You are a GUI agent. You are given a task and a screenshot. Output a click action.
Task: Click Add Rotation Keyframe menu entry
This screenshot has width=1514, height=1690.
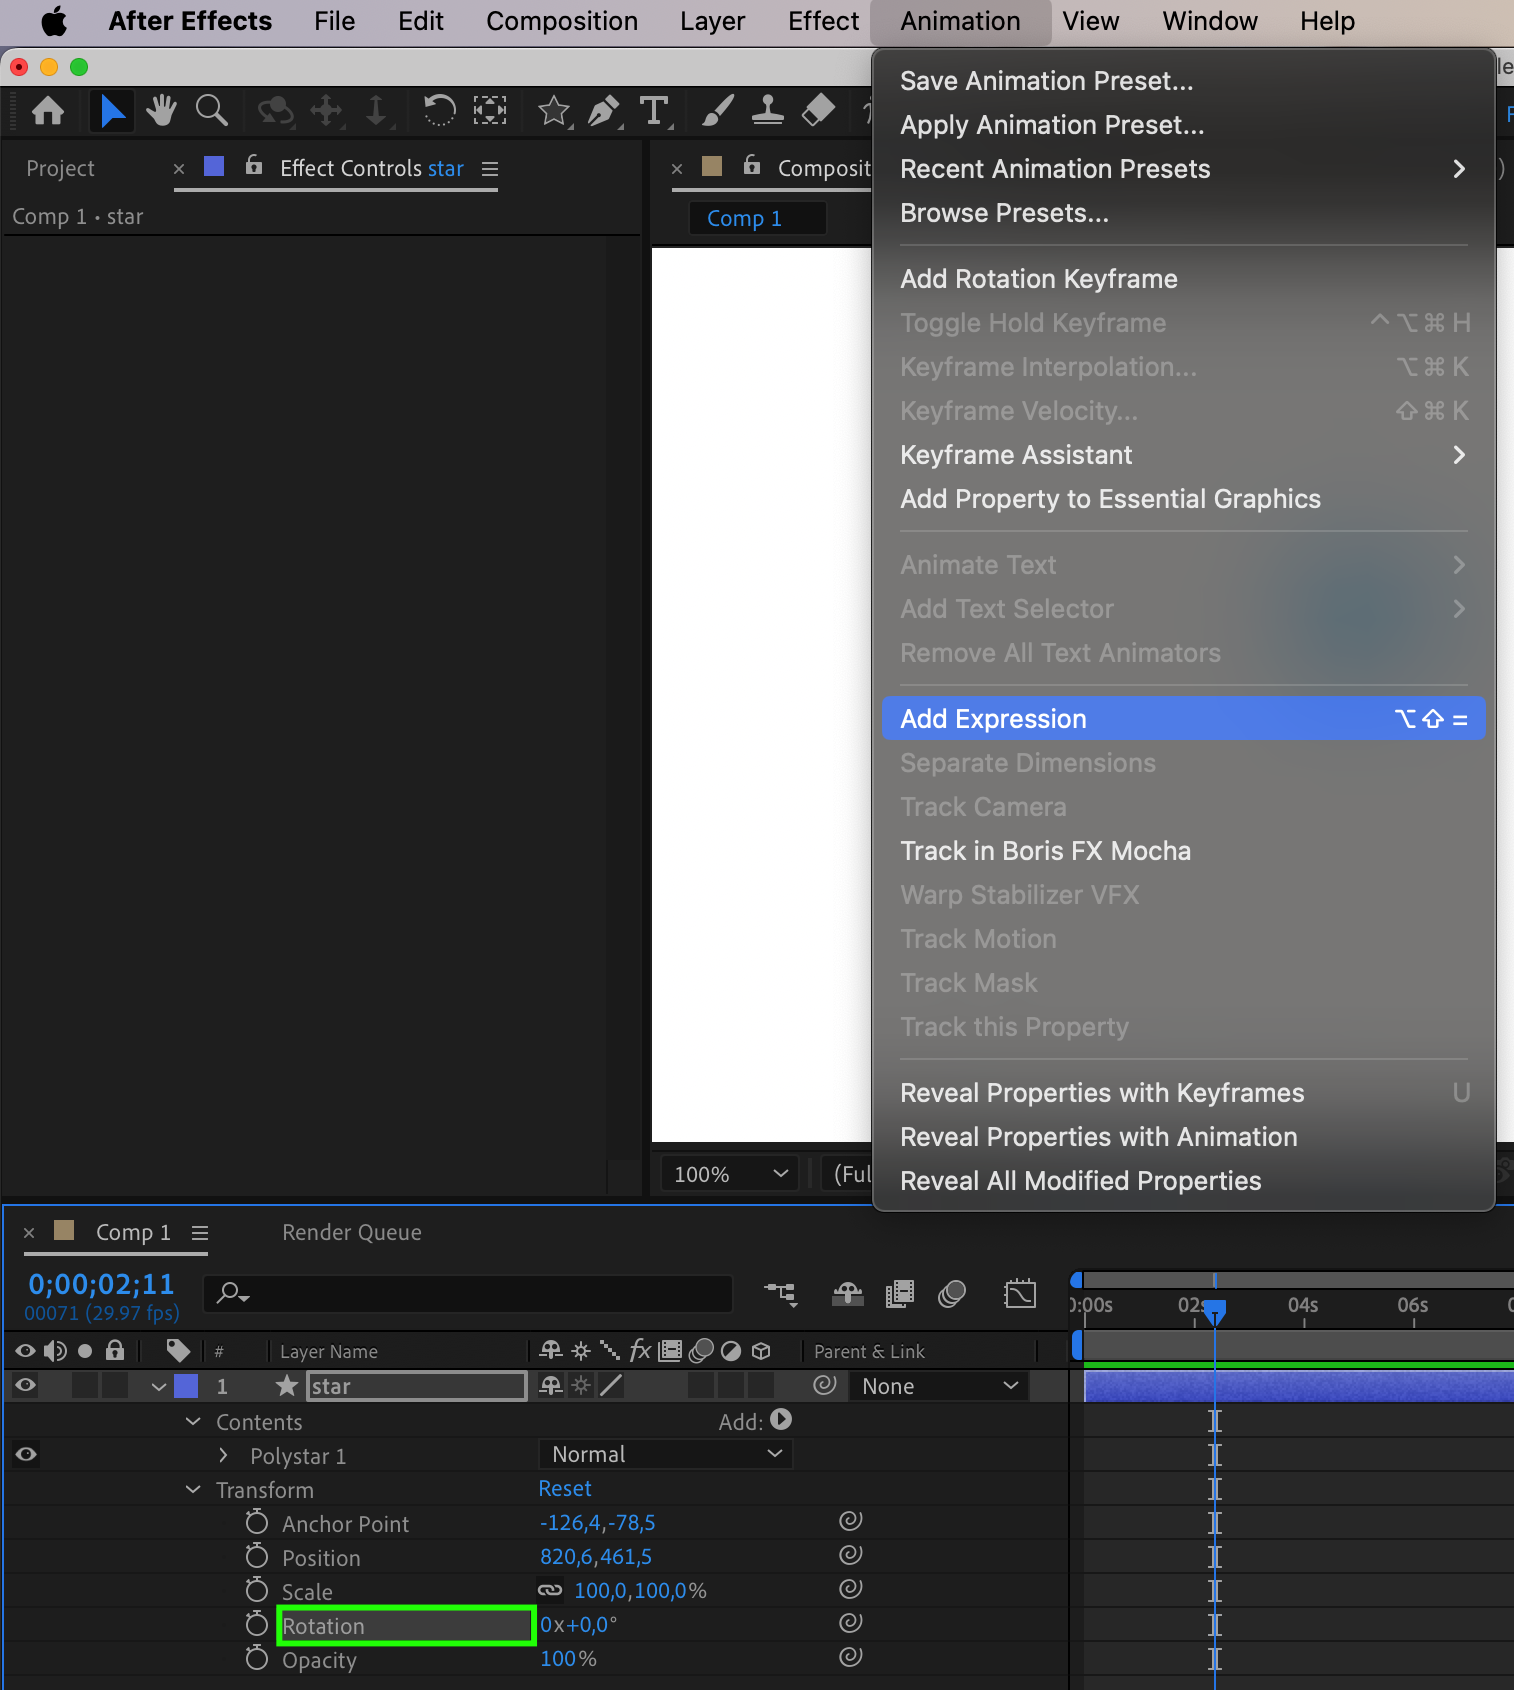click(x=1038, y=279)
